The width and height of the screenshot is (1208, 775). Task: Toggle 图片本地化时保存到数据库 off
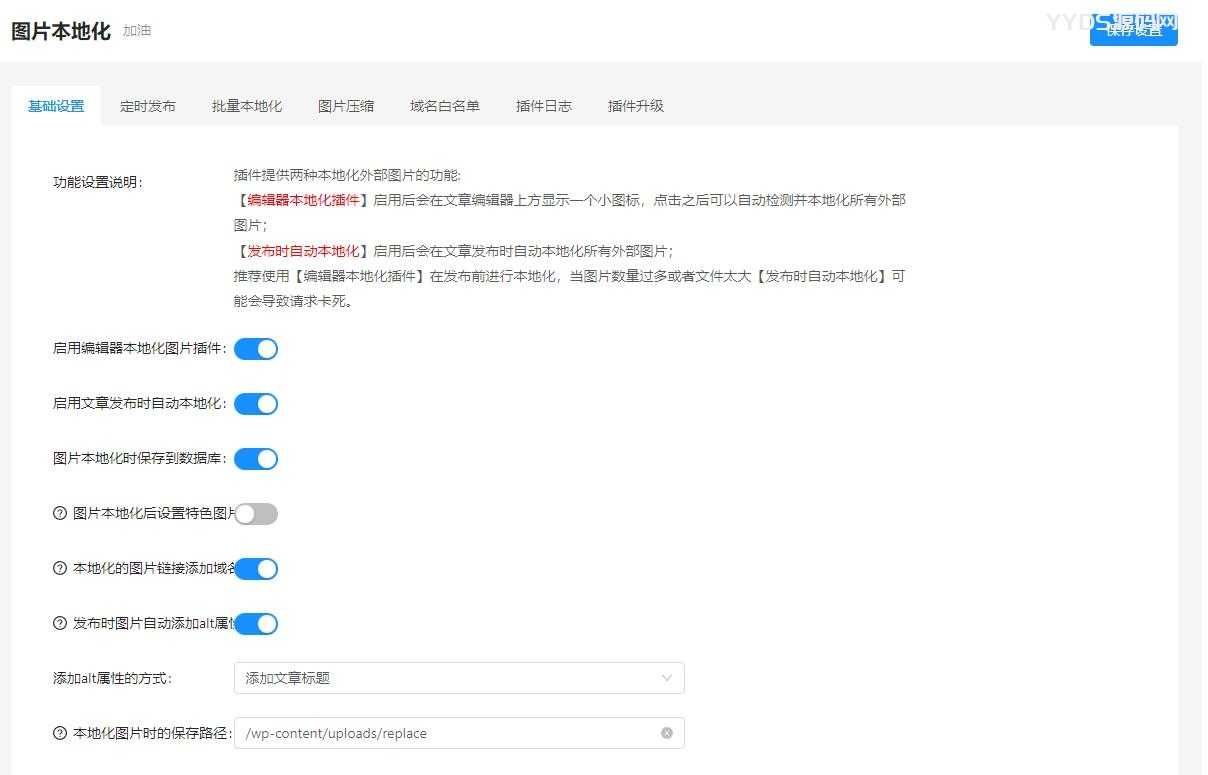pyautogui.click(x=256, y=458)
